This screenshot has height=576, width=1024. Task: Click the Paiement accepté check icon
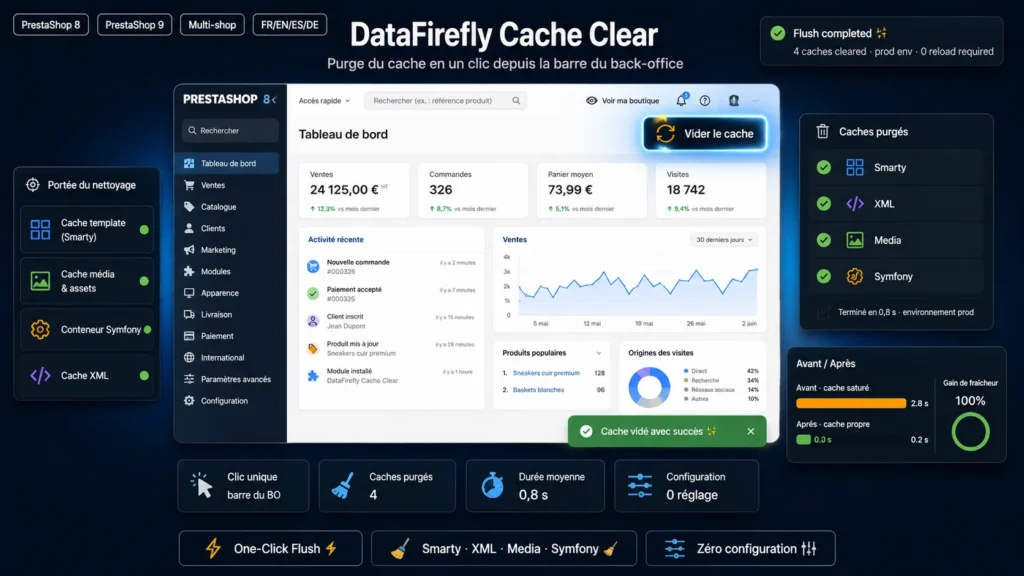pyautogui.click(x=313, y=293)
